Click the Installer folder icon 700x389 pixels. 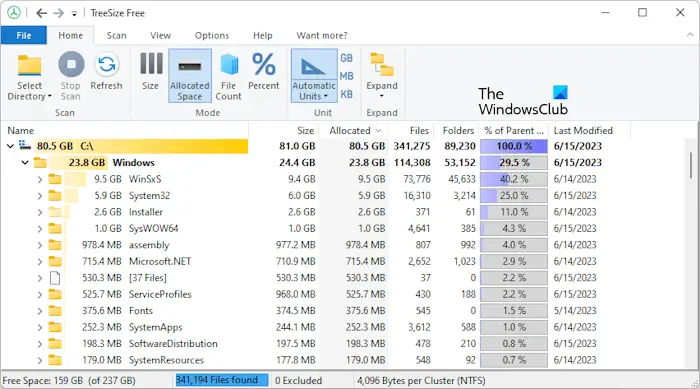pos(55,212)
